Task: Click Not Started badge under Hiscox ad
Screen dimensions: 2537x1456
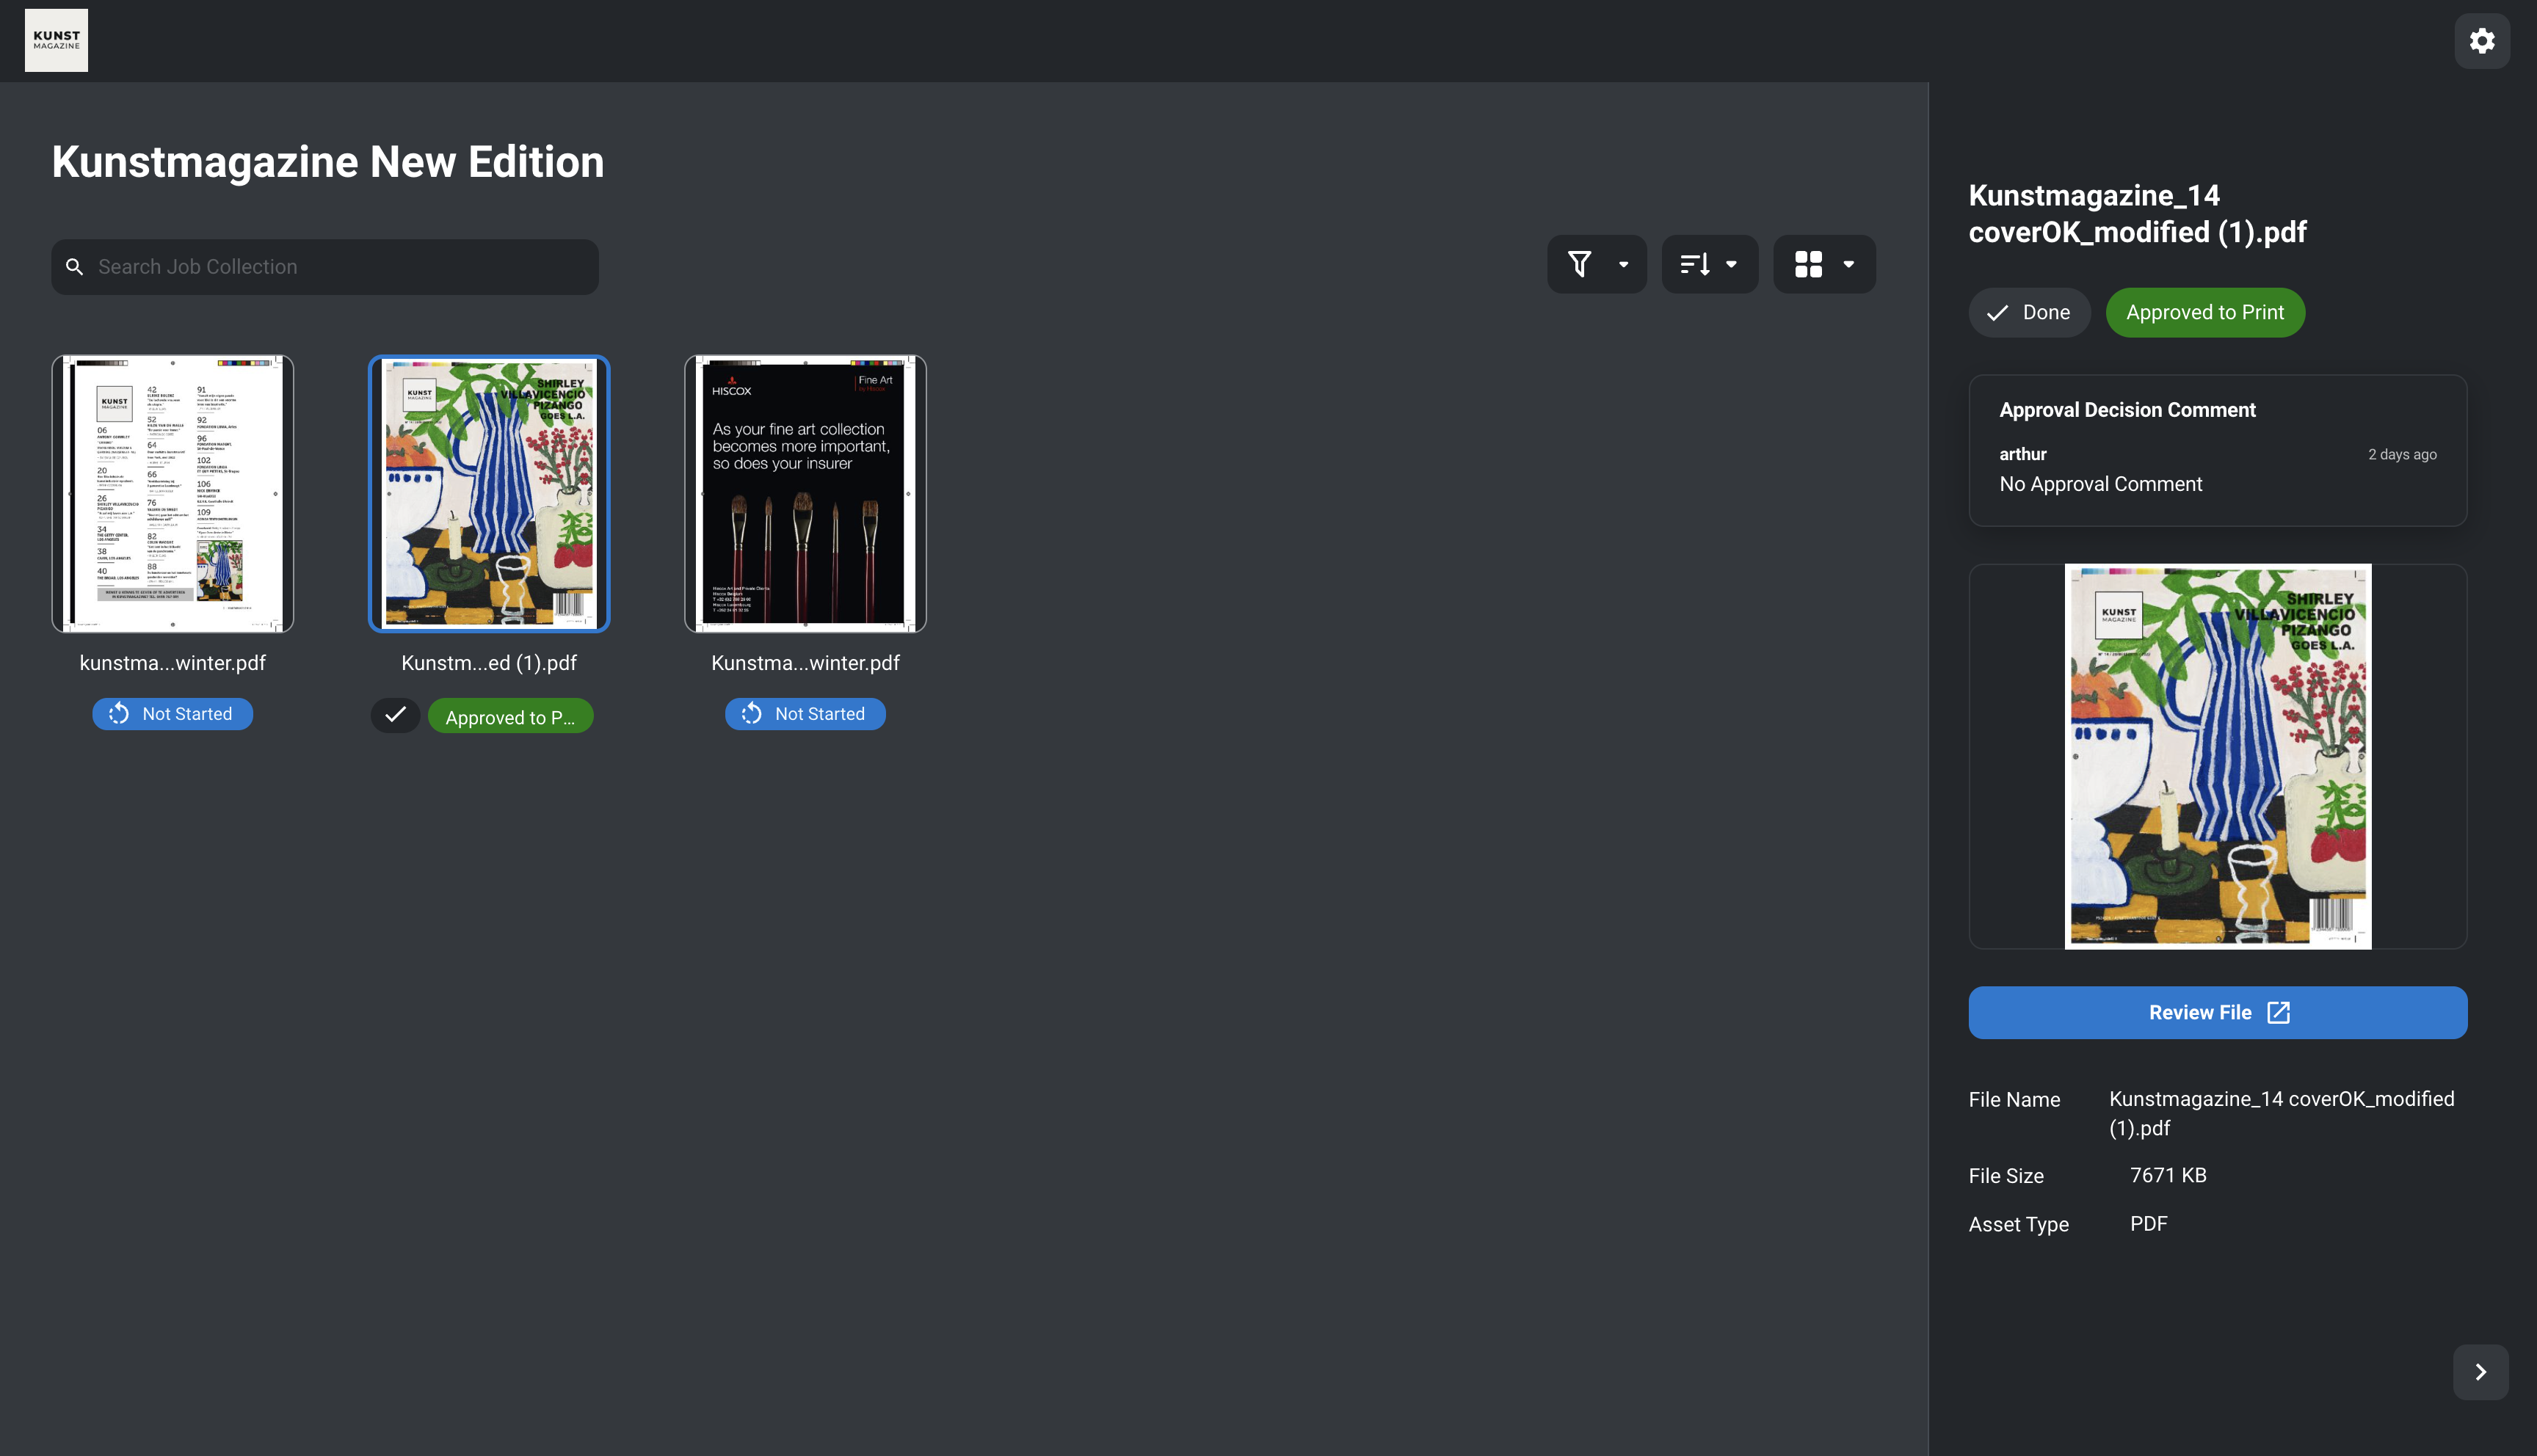Action: 805,714
